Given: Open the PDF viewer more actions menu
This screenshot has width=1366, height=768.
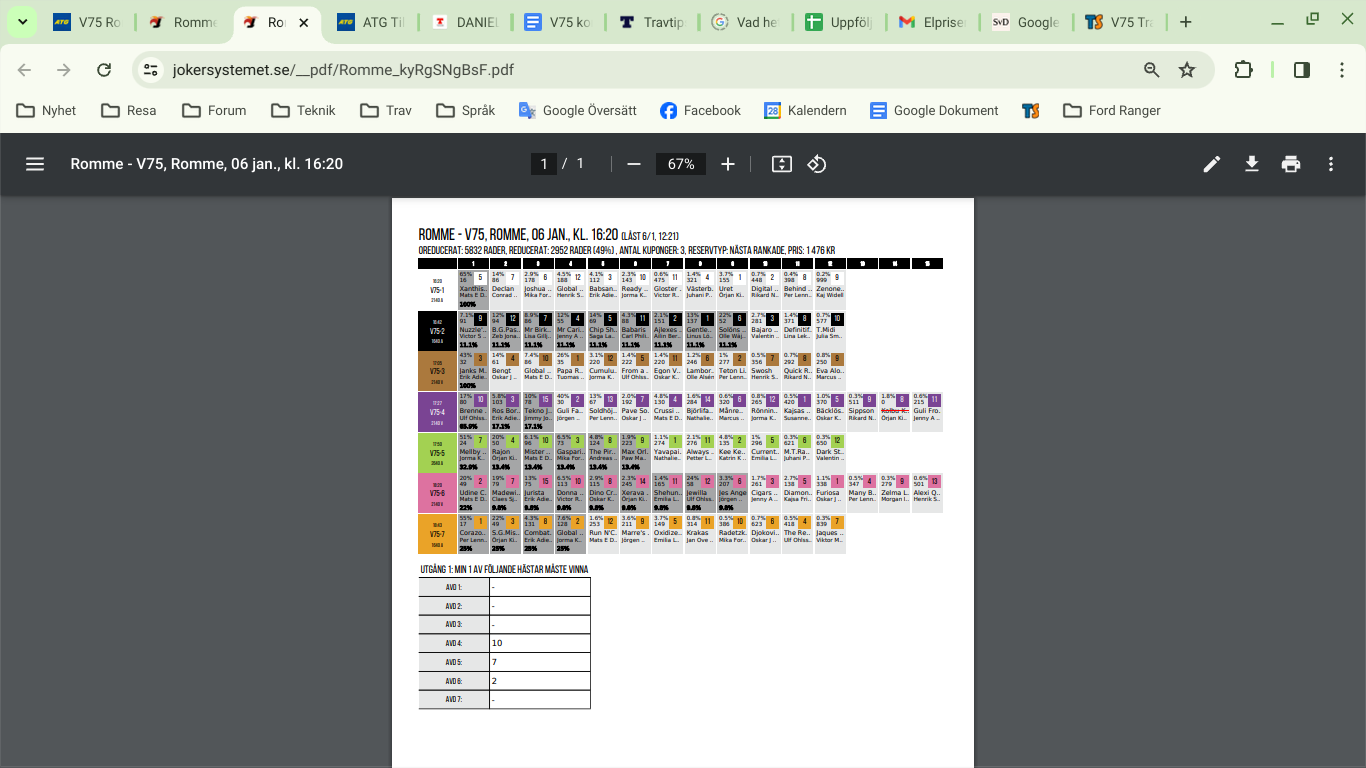Looking at the screenshot, I should tap(1331, 164).
